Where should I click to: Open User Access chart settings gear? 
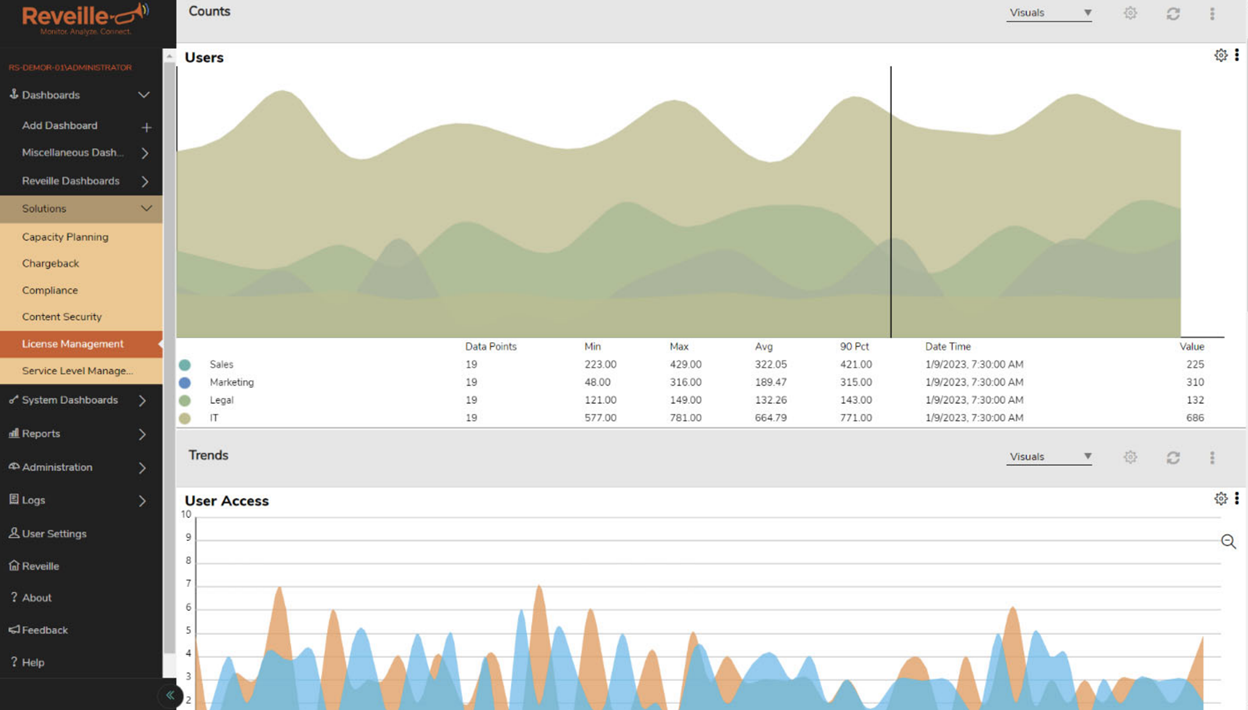click(x=1221, y=499)
